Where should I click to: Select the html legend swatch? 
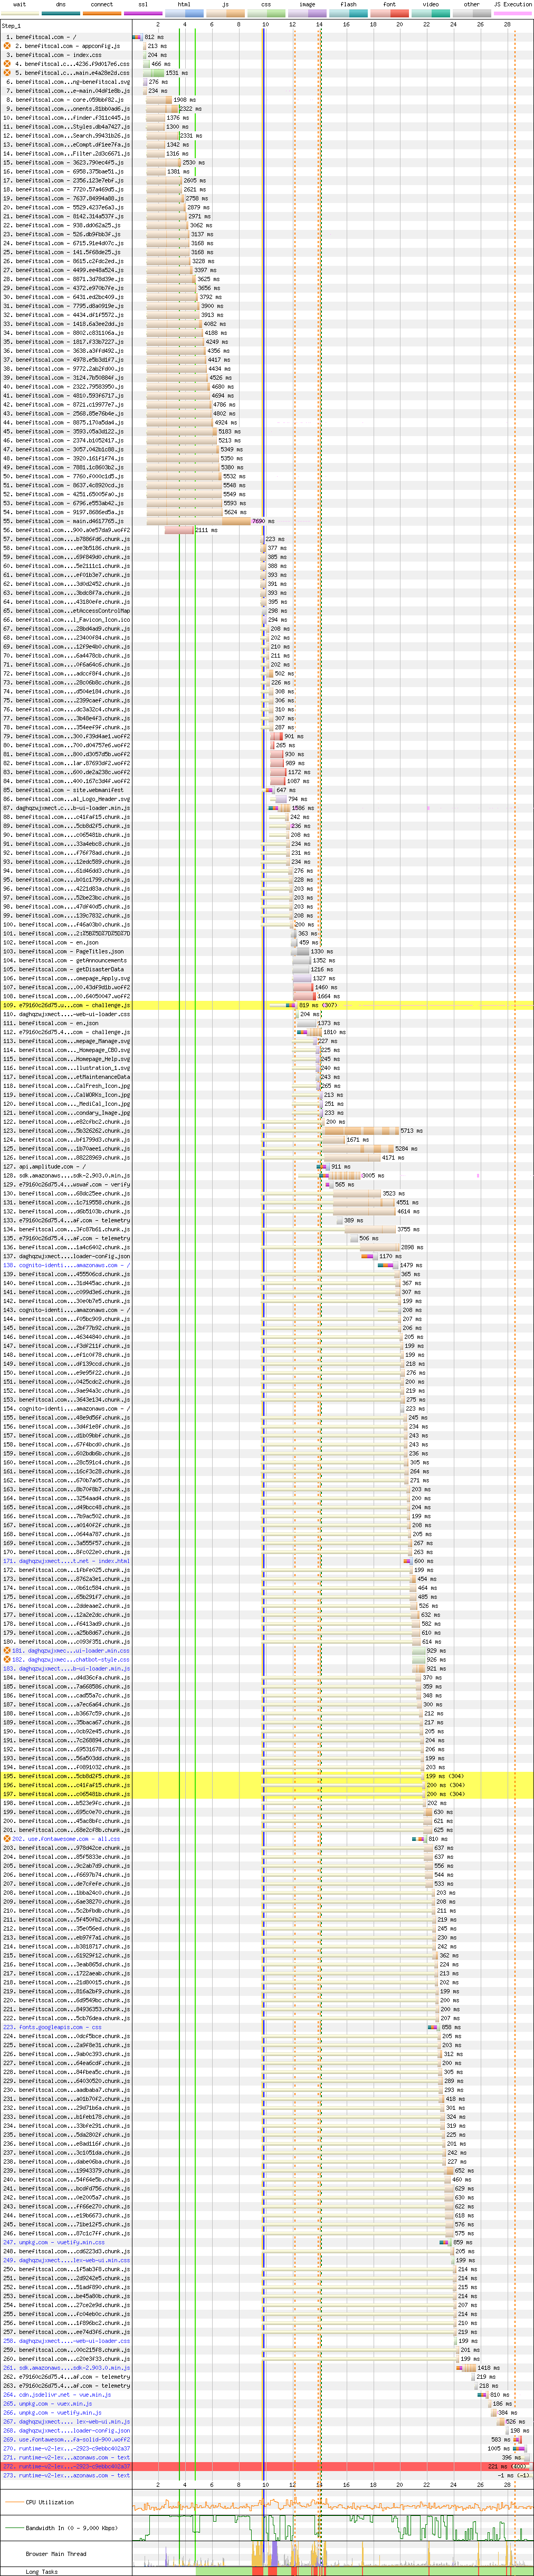coord(184,13)
